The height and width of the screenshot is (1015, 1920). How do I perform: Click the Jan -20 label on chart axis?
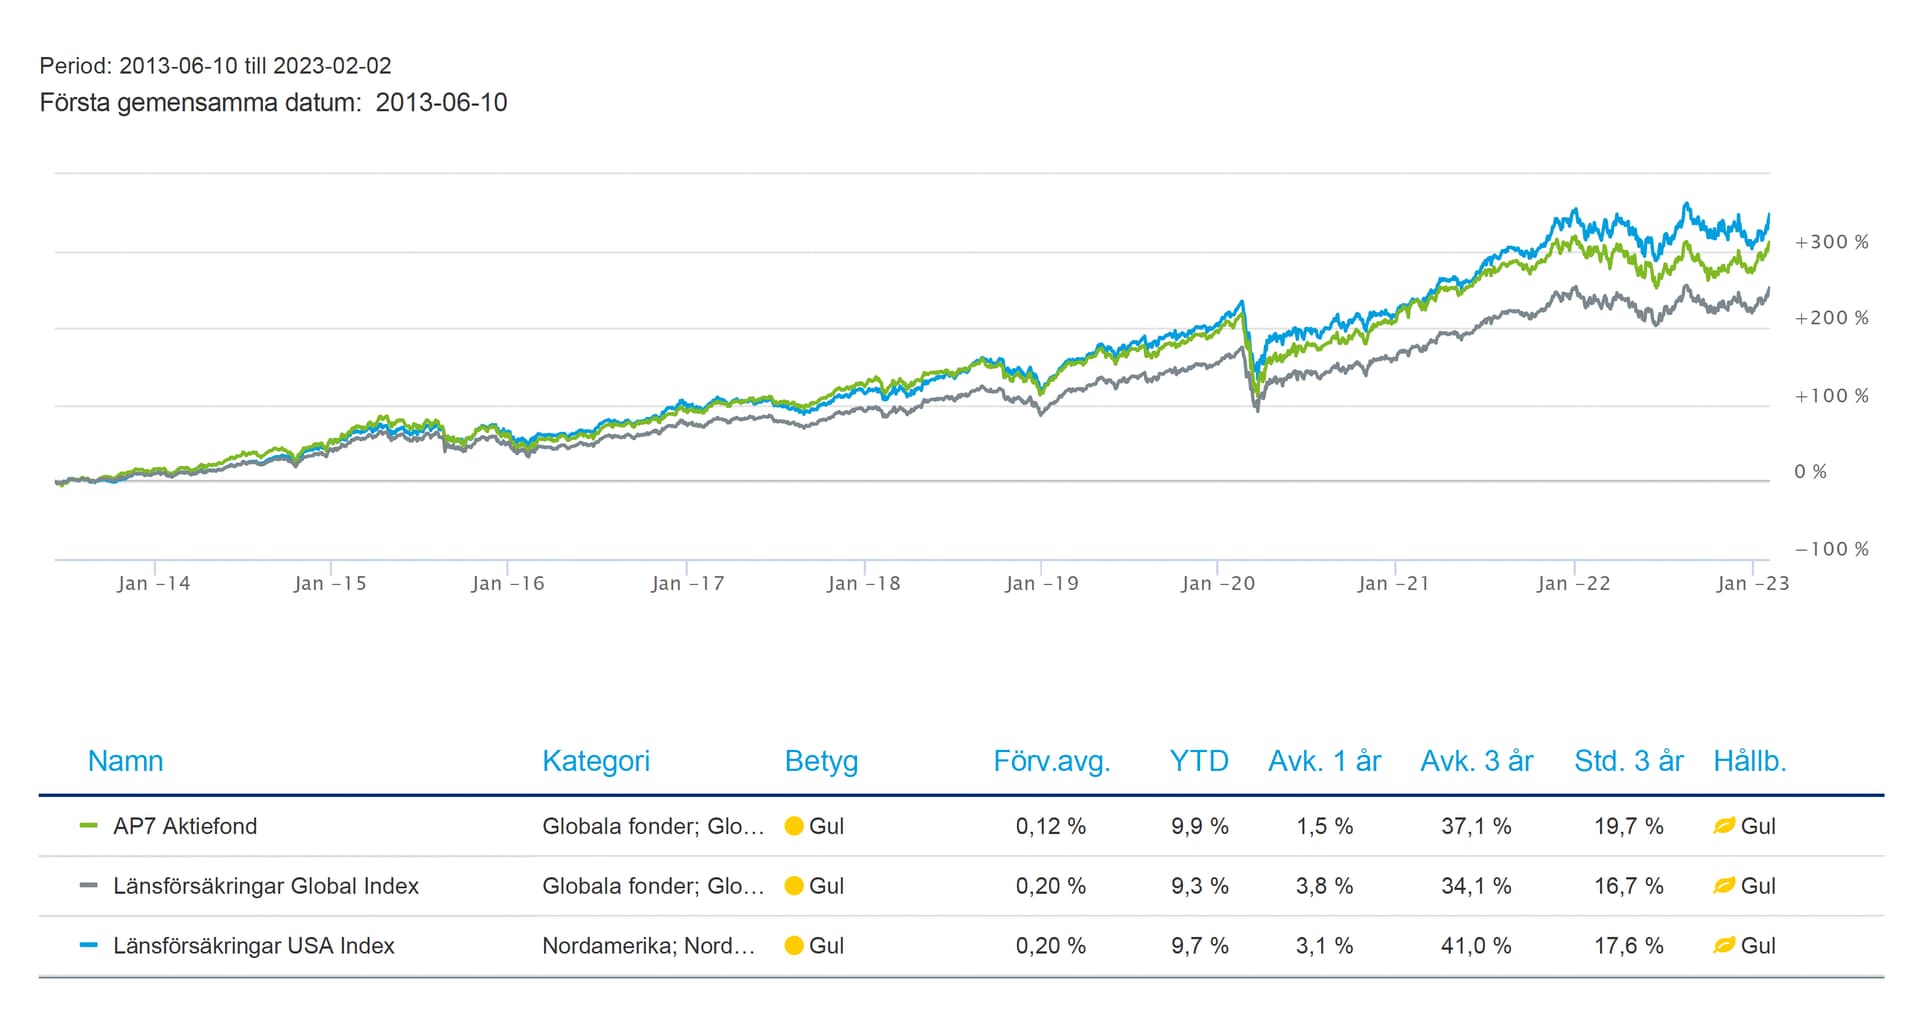(1217, 584)
